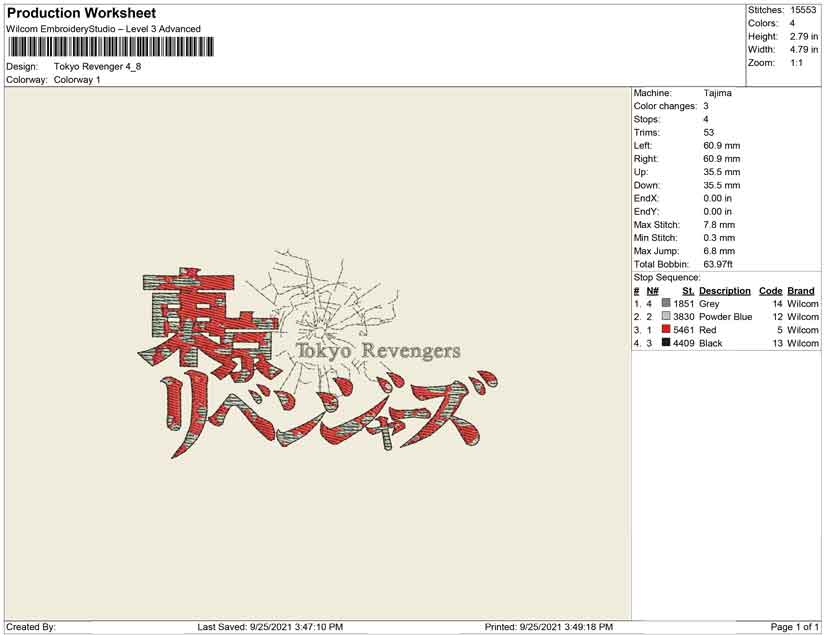Click stitch count '1851' in the Grey row
Viewport: 825px width, 635px height.
point(683,304)
